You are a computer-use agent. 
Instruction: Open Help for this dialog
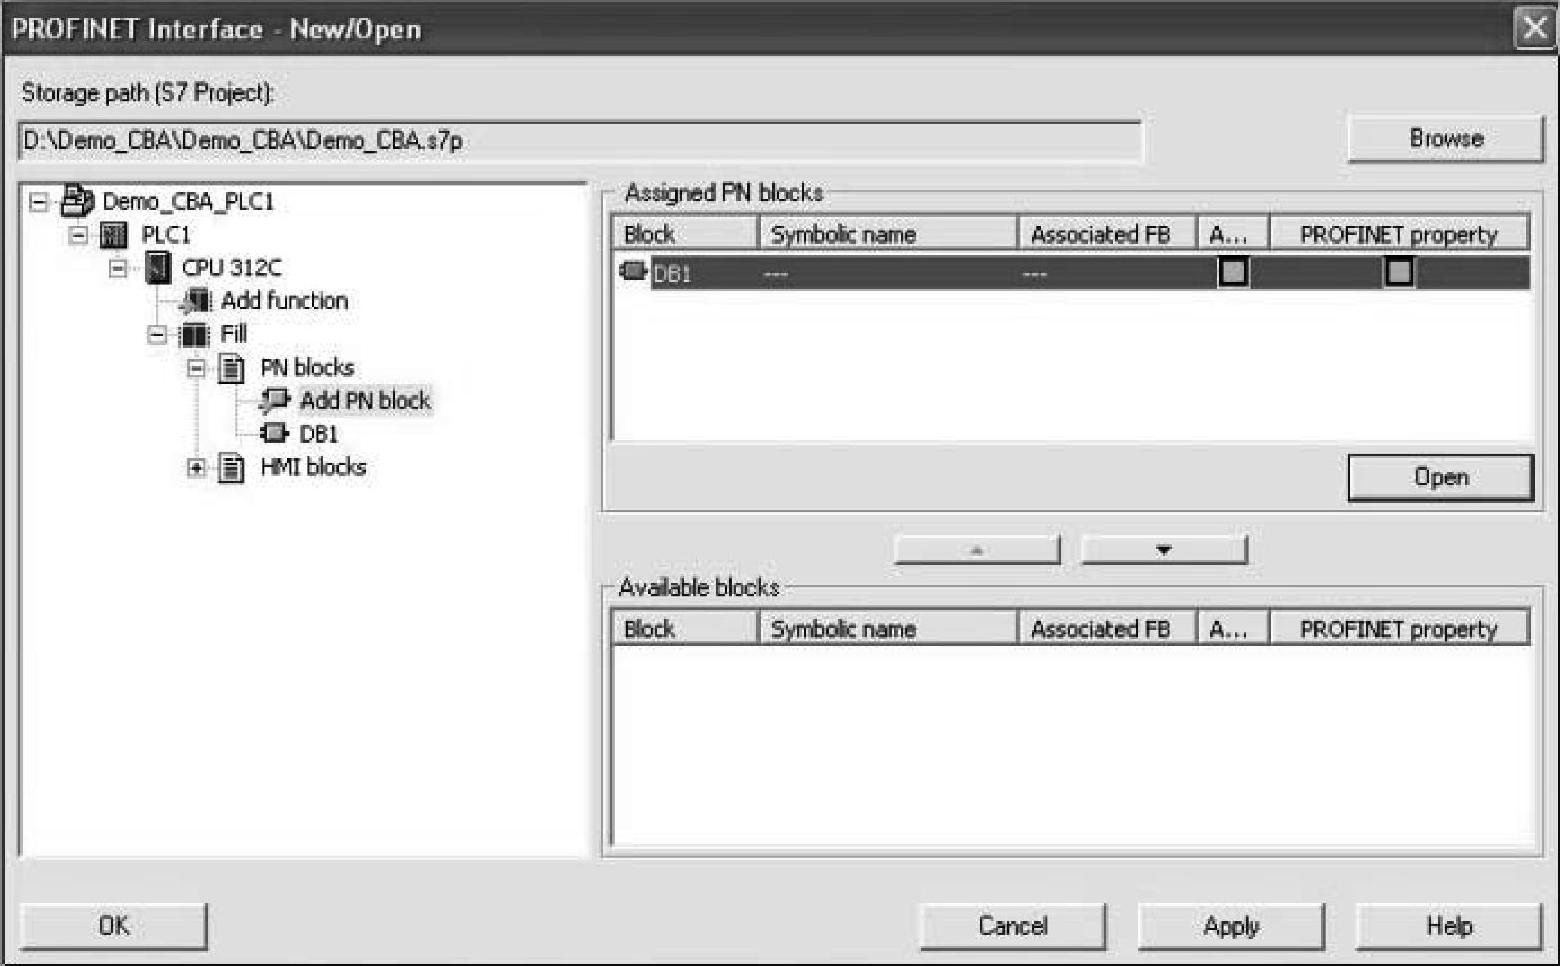(x=1449, y=926)
